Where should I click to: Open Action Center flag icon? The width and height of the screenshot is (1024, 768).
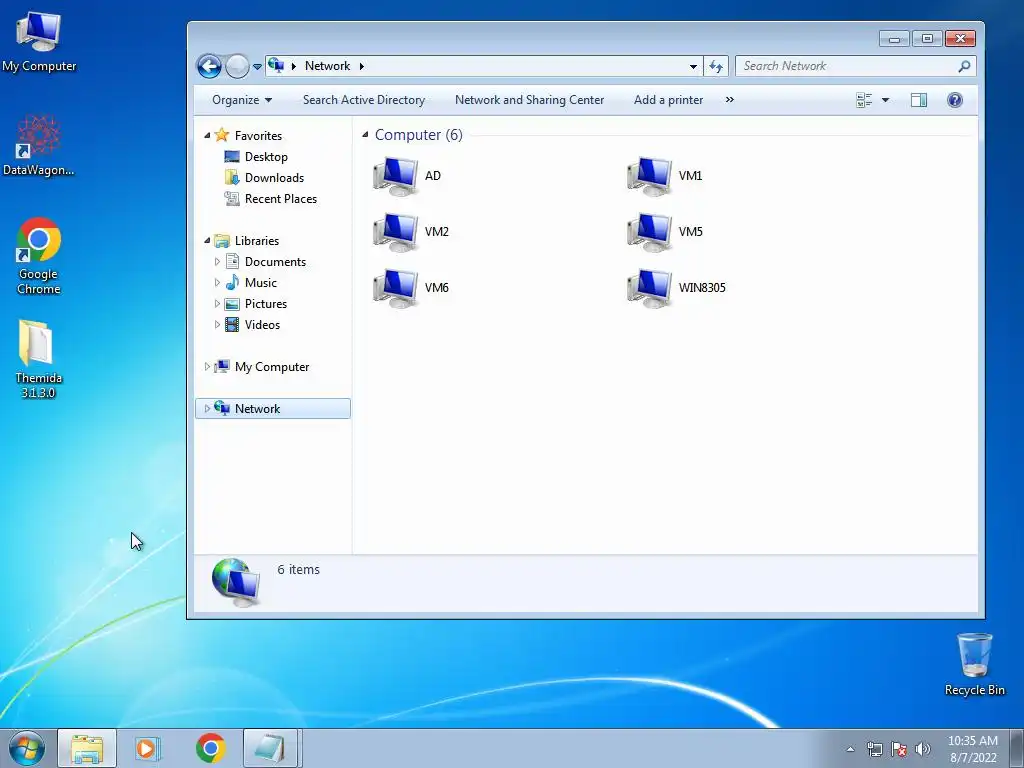click(x=899, y=749)
